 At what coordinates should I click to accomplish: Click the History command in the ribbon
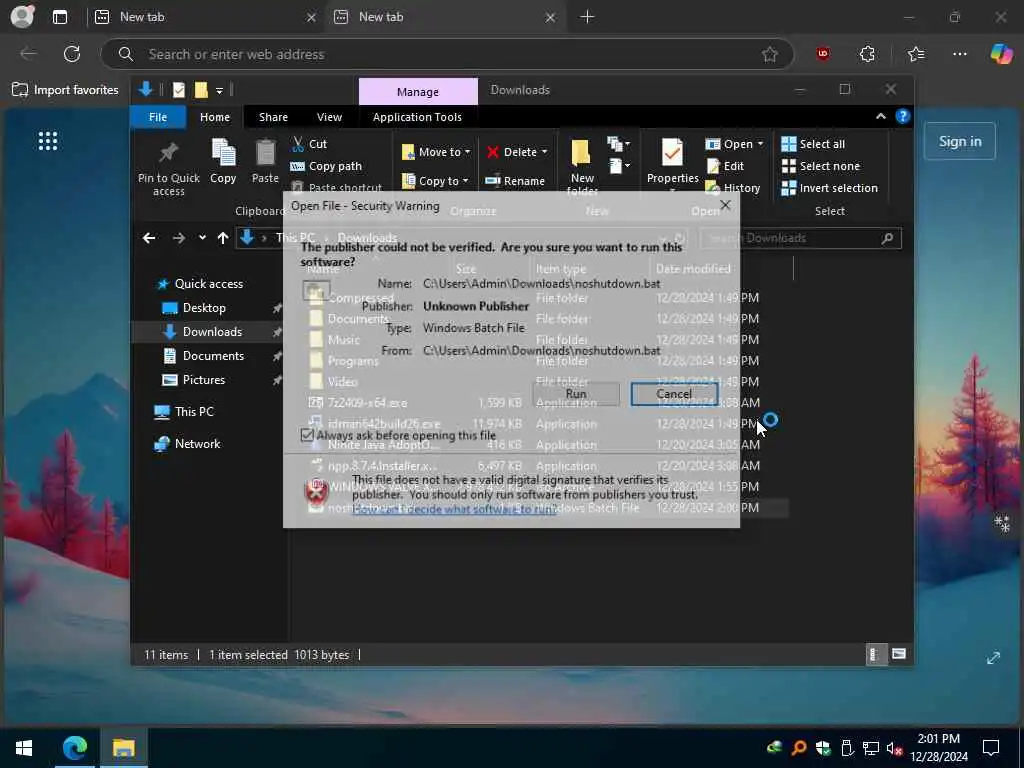coord(733,187)
